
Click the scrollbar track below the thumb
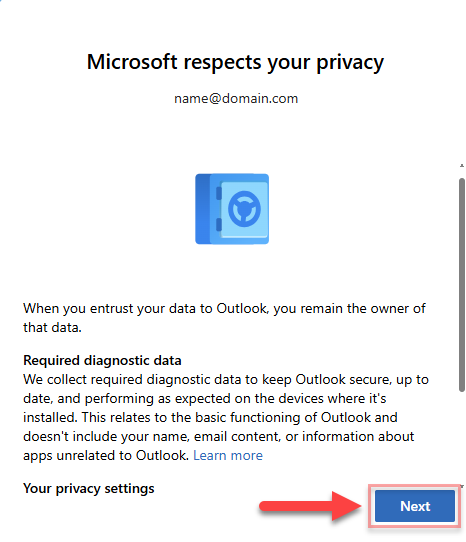(x=462, y=437)
